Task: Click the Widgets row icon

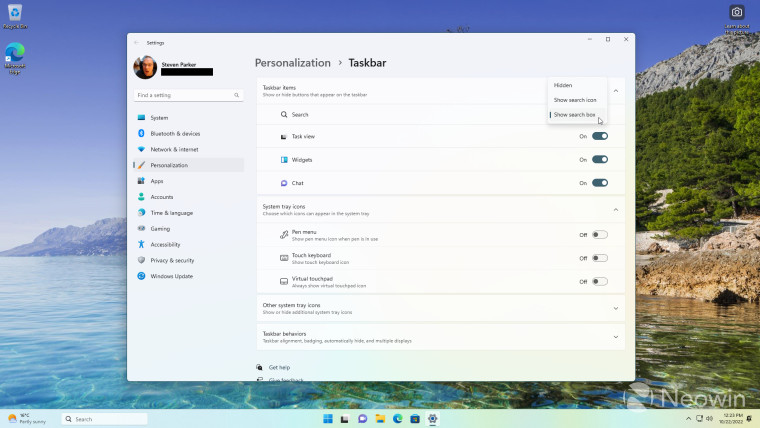Action: pyautogui.click(x=284, y=159)
